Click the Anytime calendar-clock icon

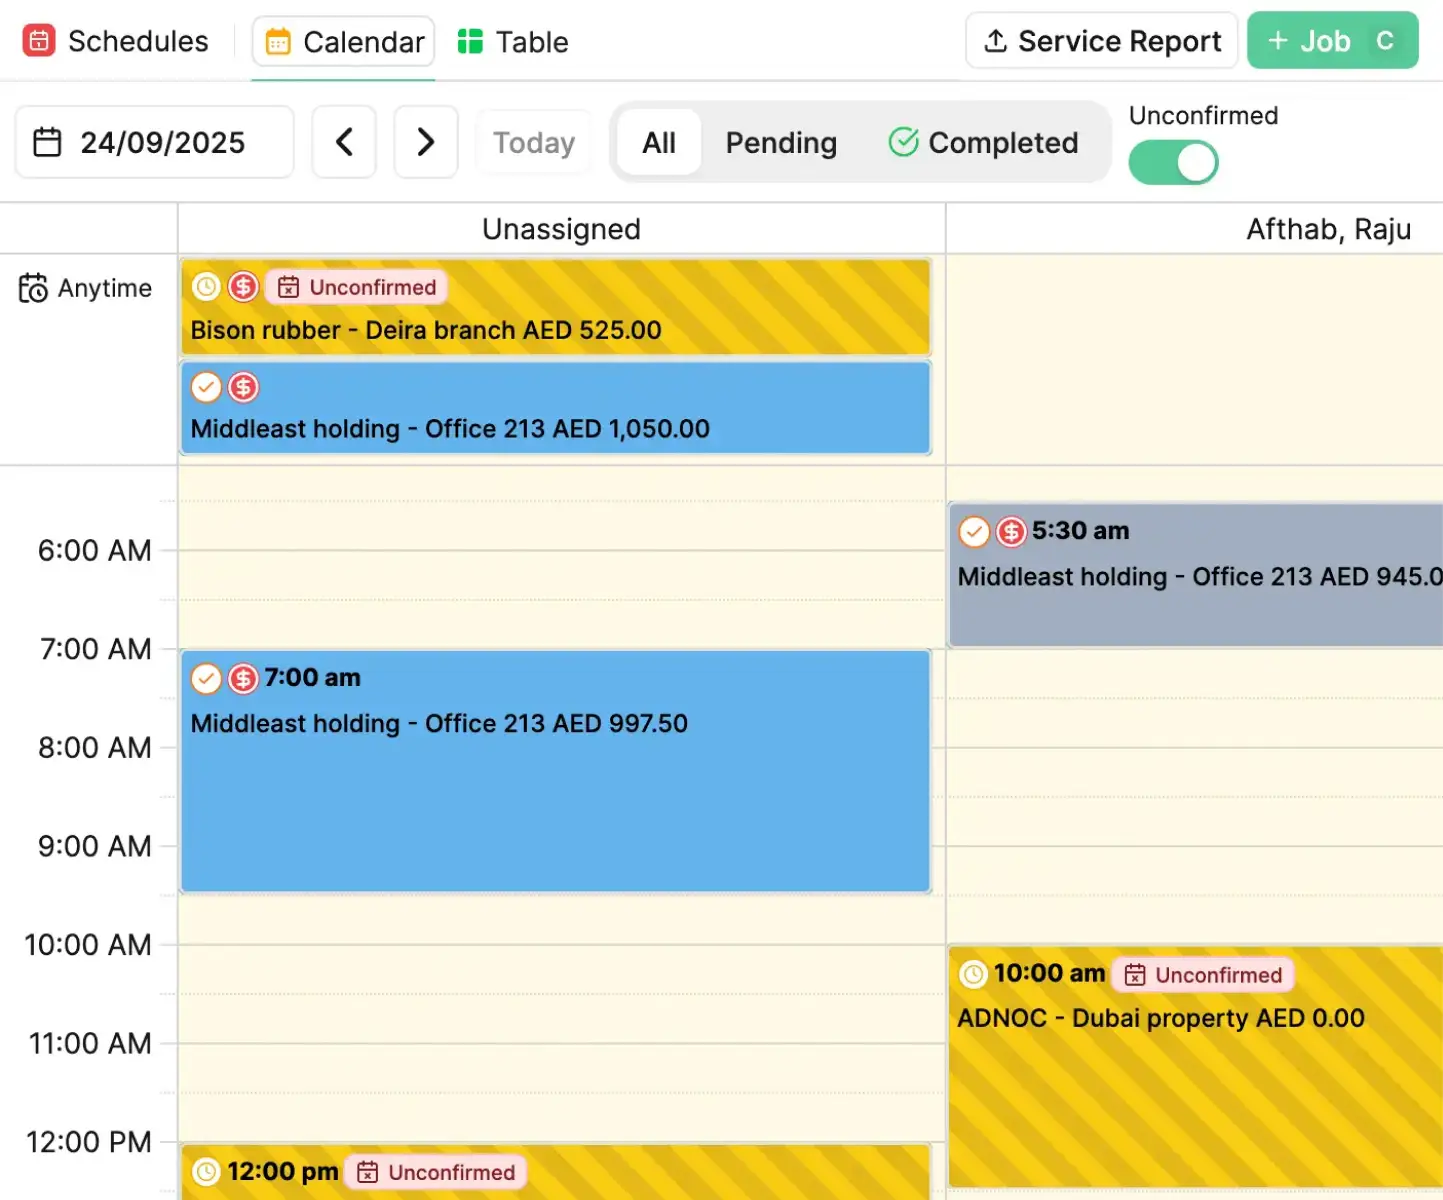33,288
